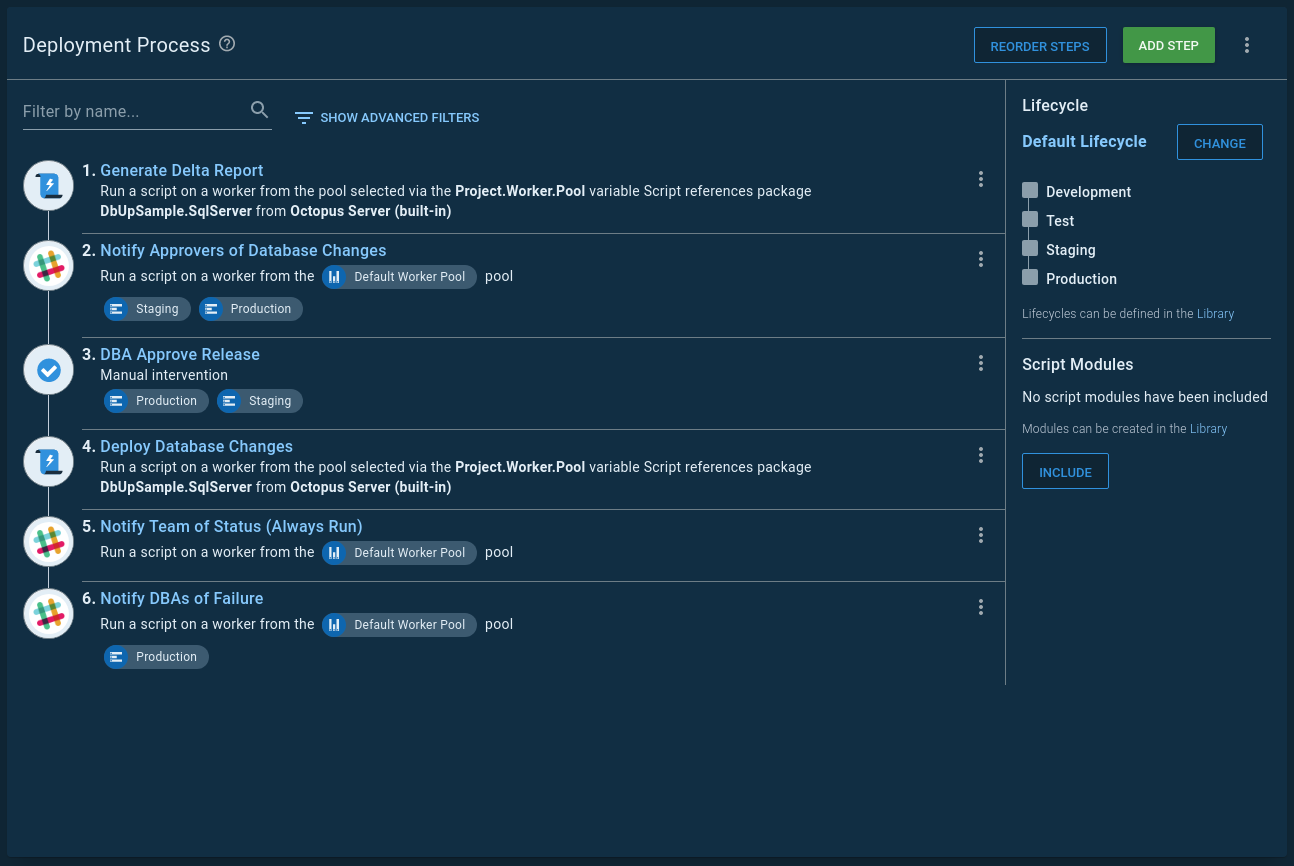Image resolution: width=1294 pixels, height=866 pixels.
Task: Check the Test lifecycle checkbox
Action: pos(1030,220)
